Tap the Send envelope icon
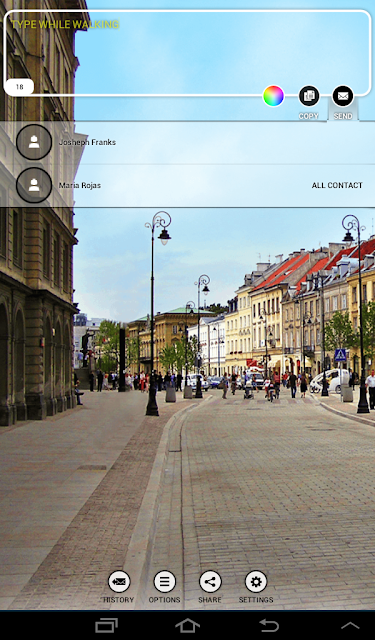The width and height of the screenshot is (375, 640). 343,96
